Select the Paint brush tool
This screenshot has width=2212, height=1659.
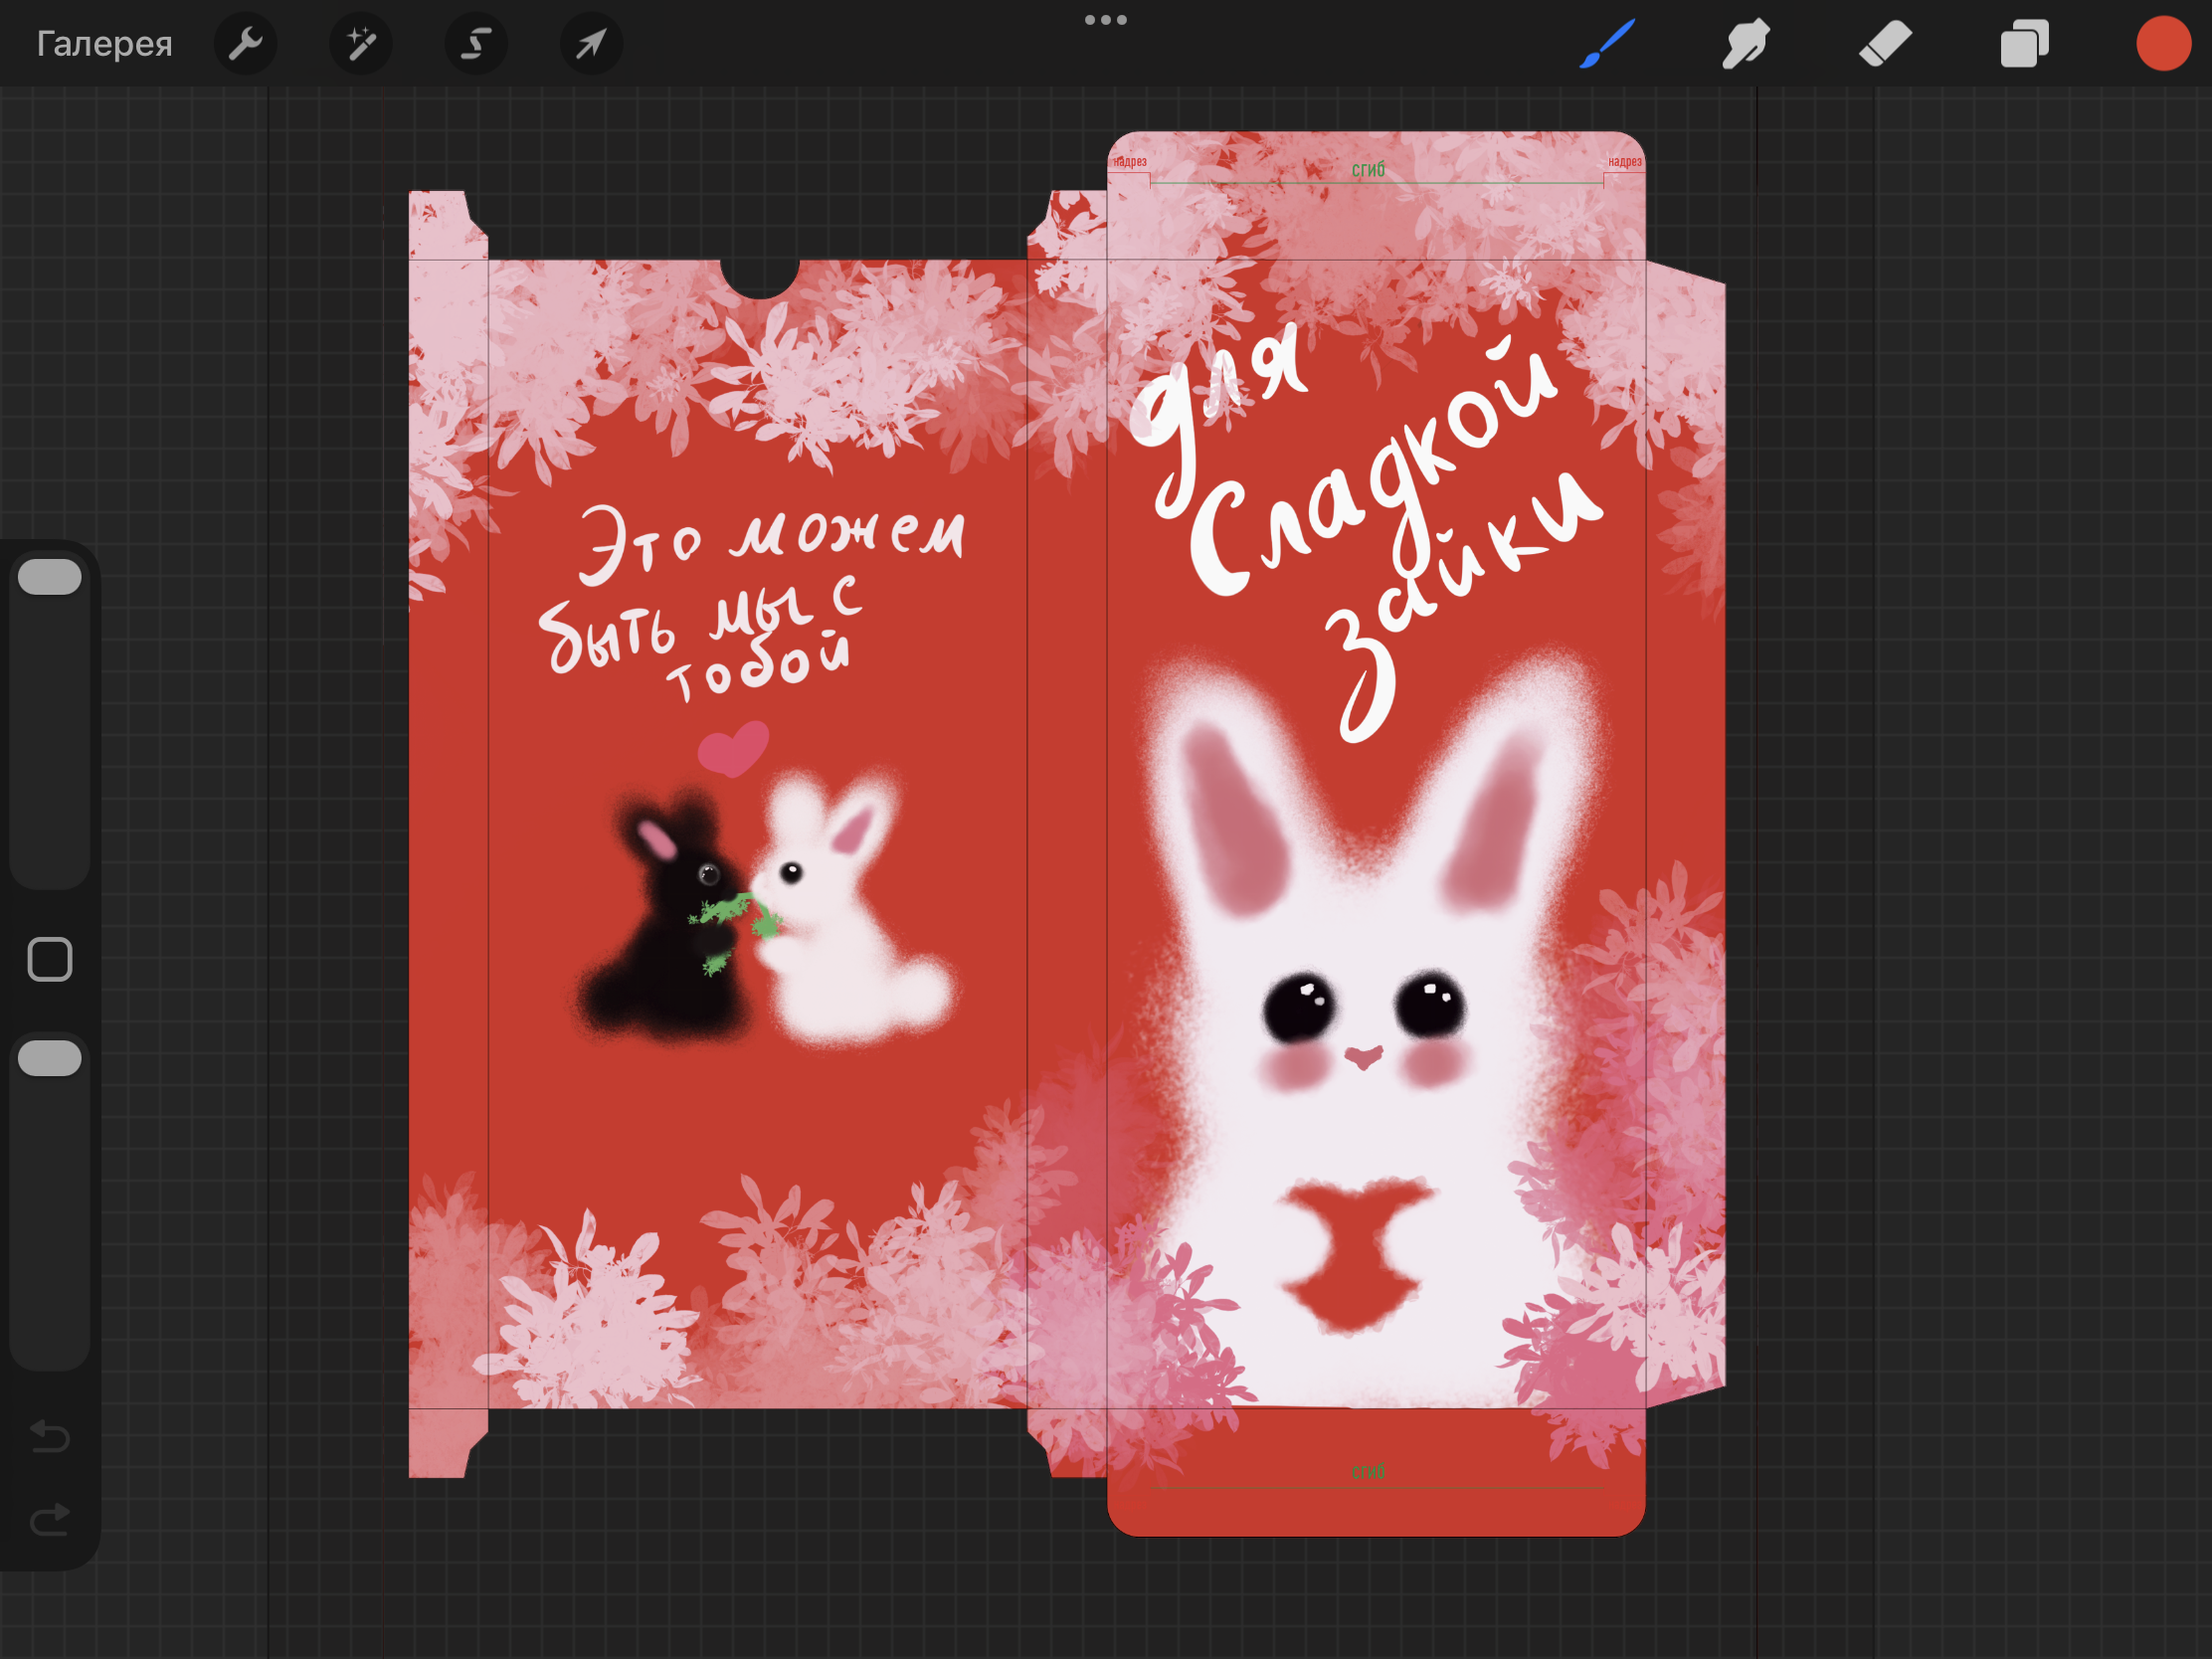tap(1607, 44)
